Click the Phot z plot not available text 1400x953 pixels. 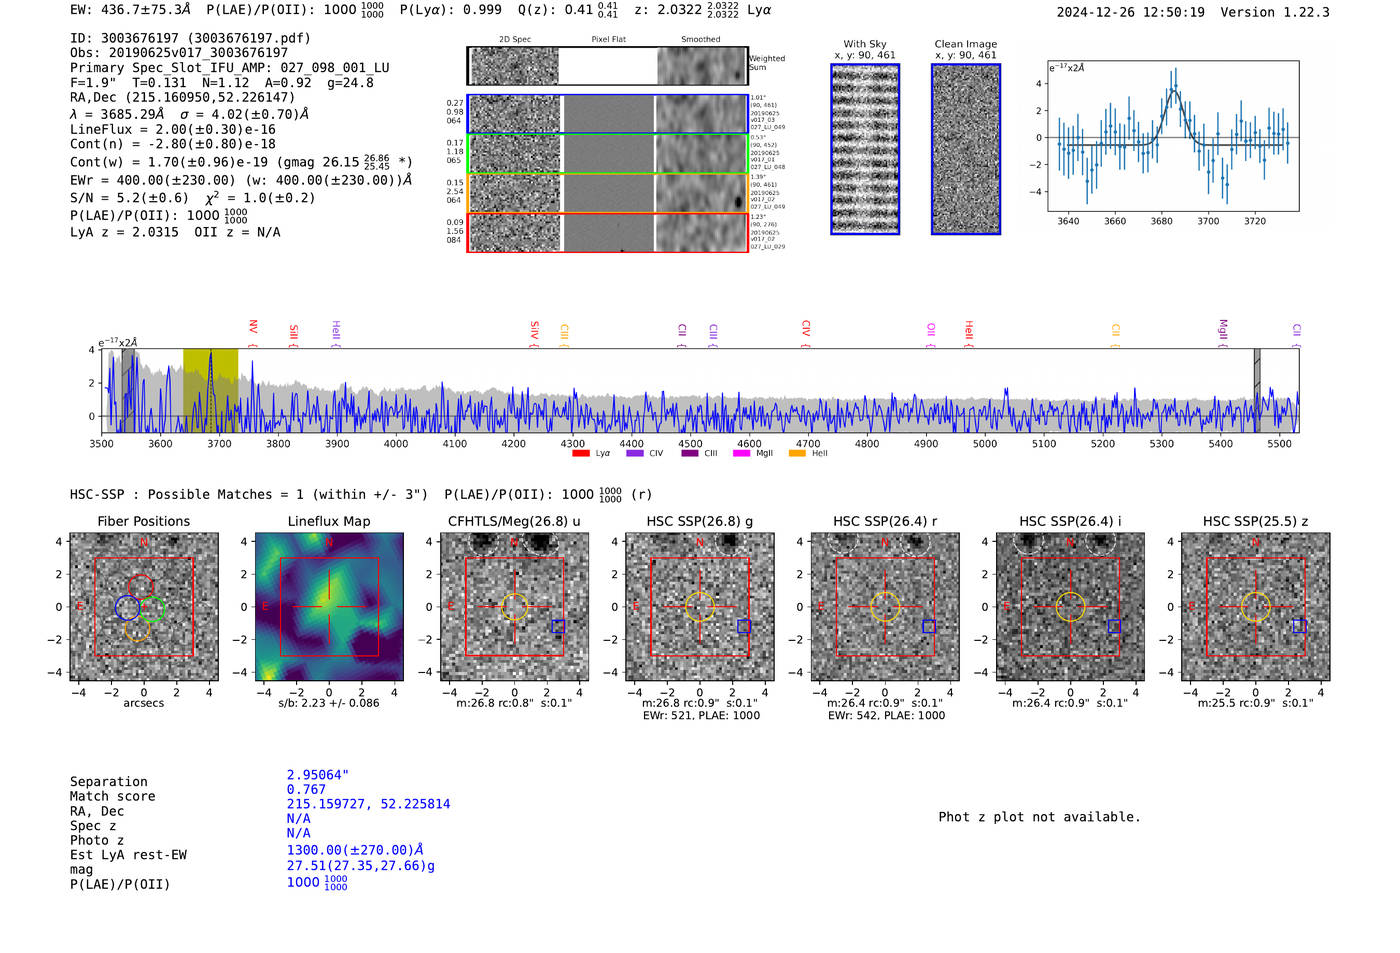pos(1039,817)
